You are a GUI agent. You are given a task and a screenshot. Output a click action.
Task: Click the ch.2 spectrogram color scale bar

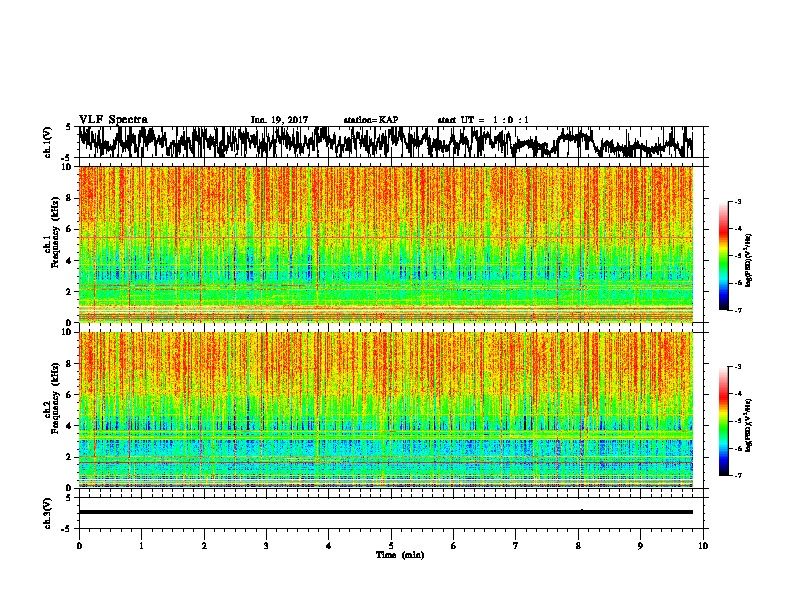723,421
